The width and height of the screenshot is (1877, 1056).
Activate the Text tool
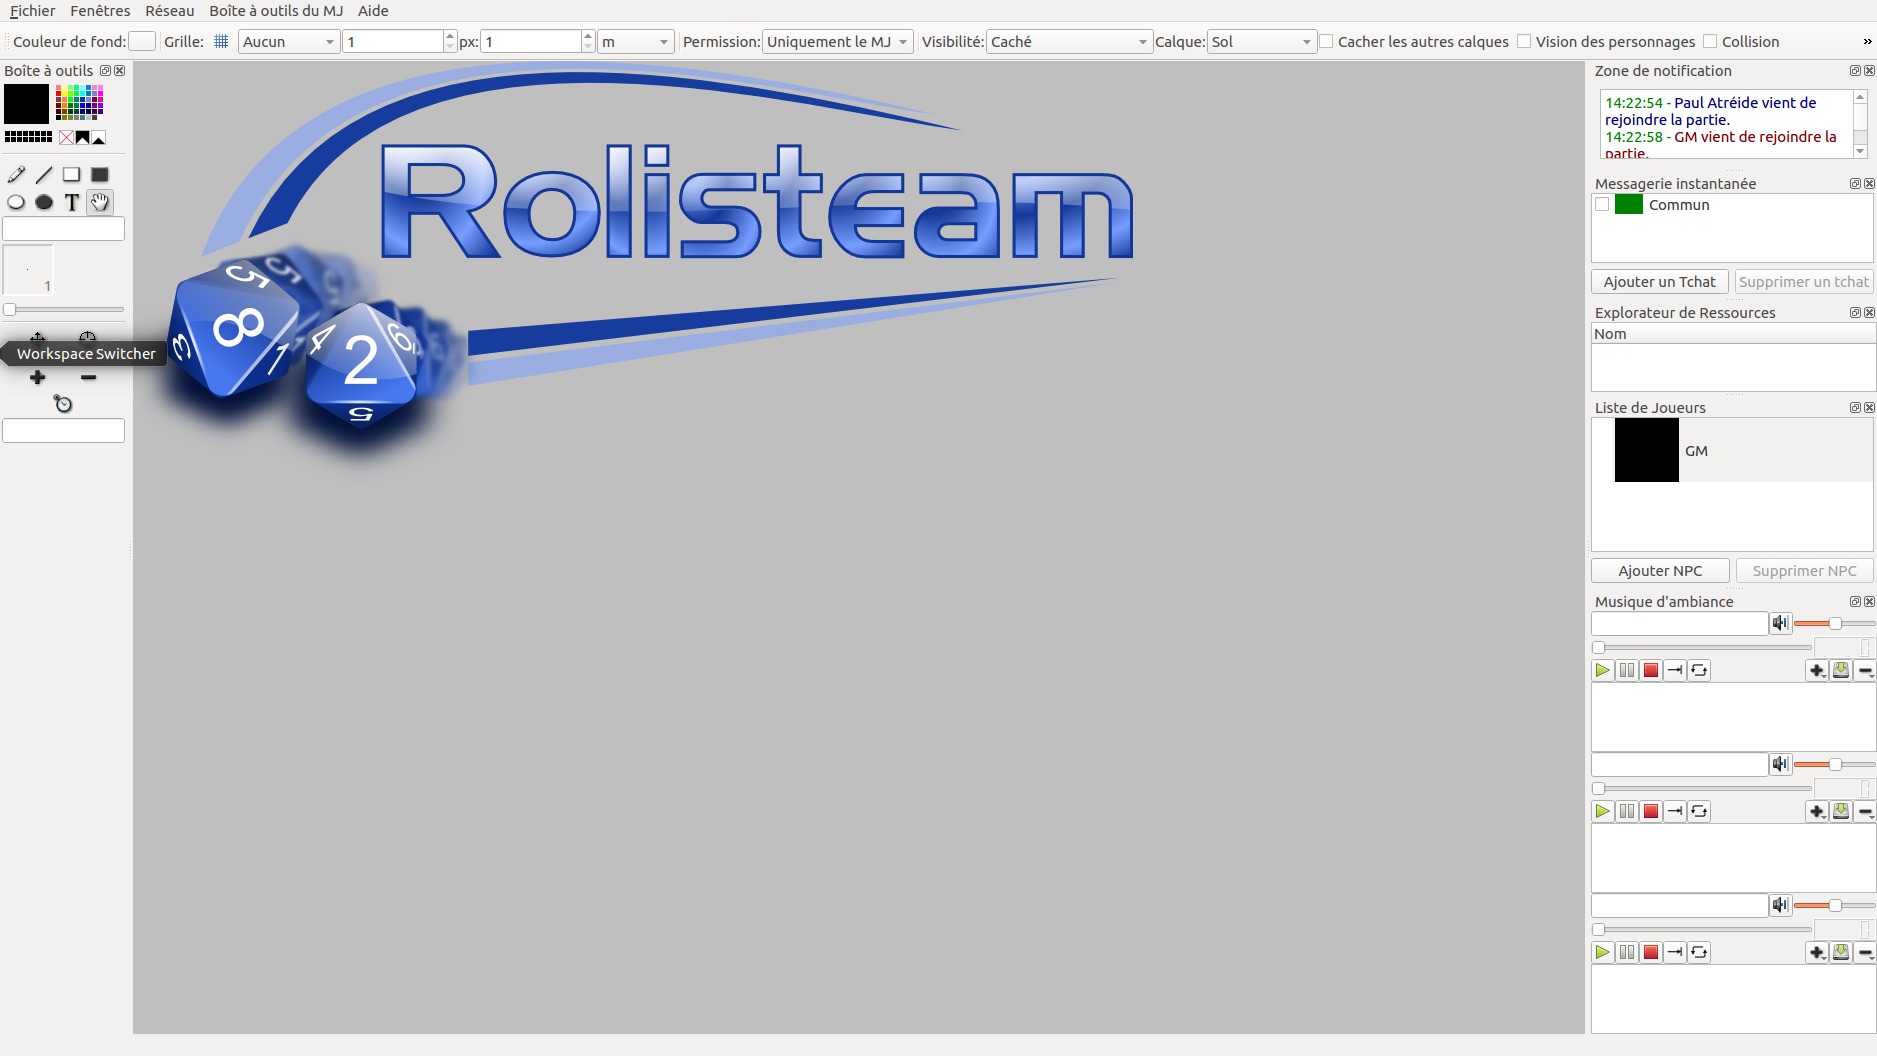72,202
